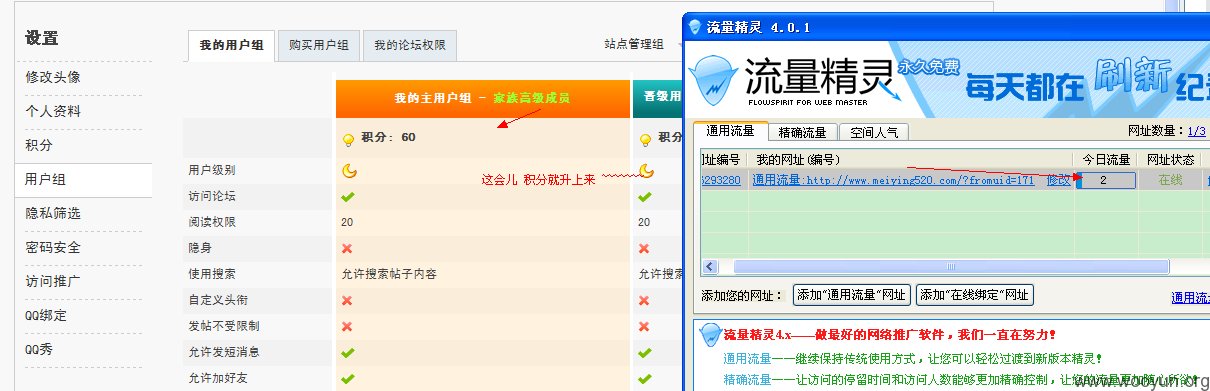Screen dimensions: 1210x391
Task: Click the 修改 link on the URL row
Action: [x=1058, y=180]
